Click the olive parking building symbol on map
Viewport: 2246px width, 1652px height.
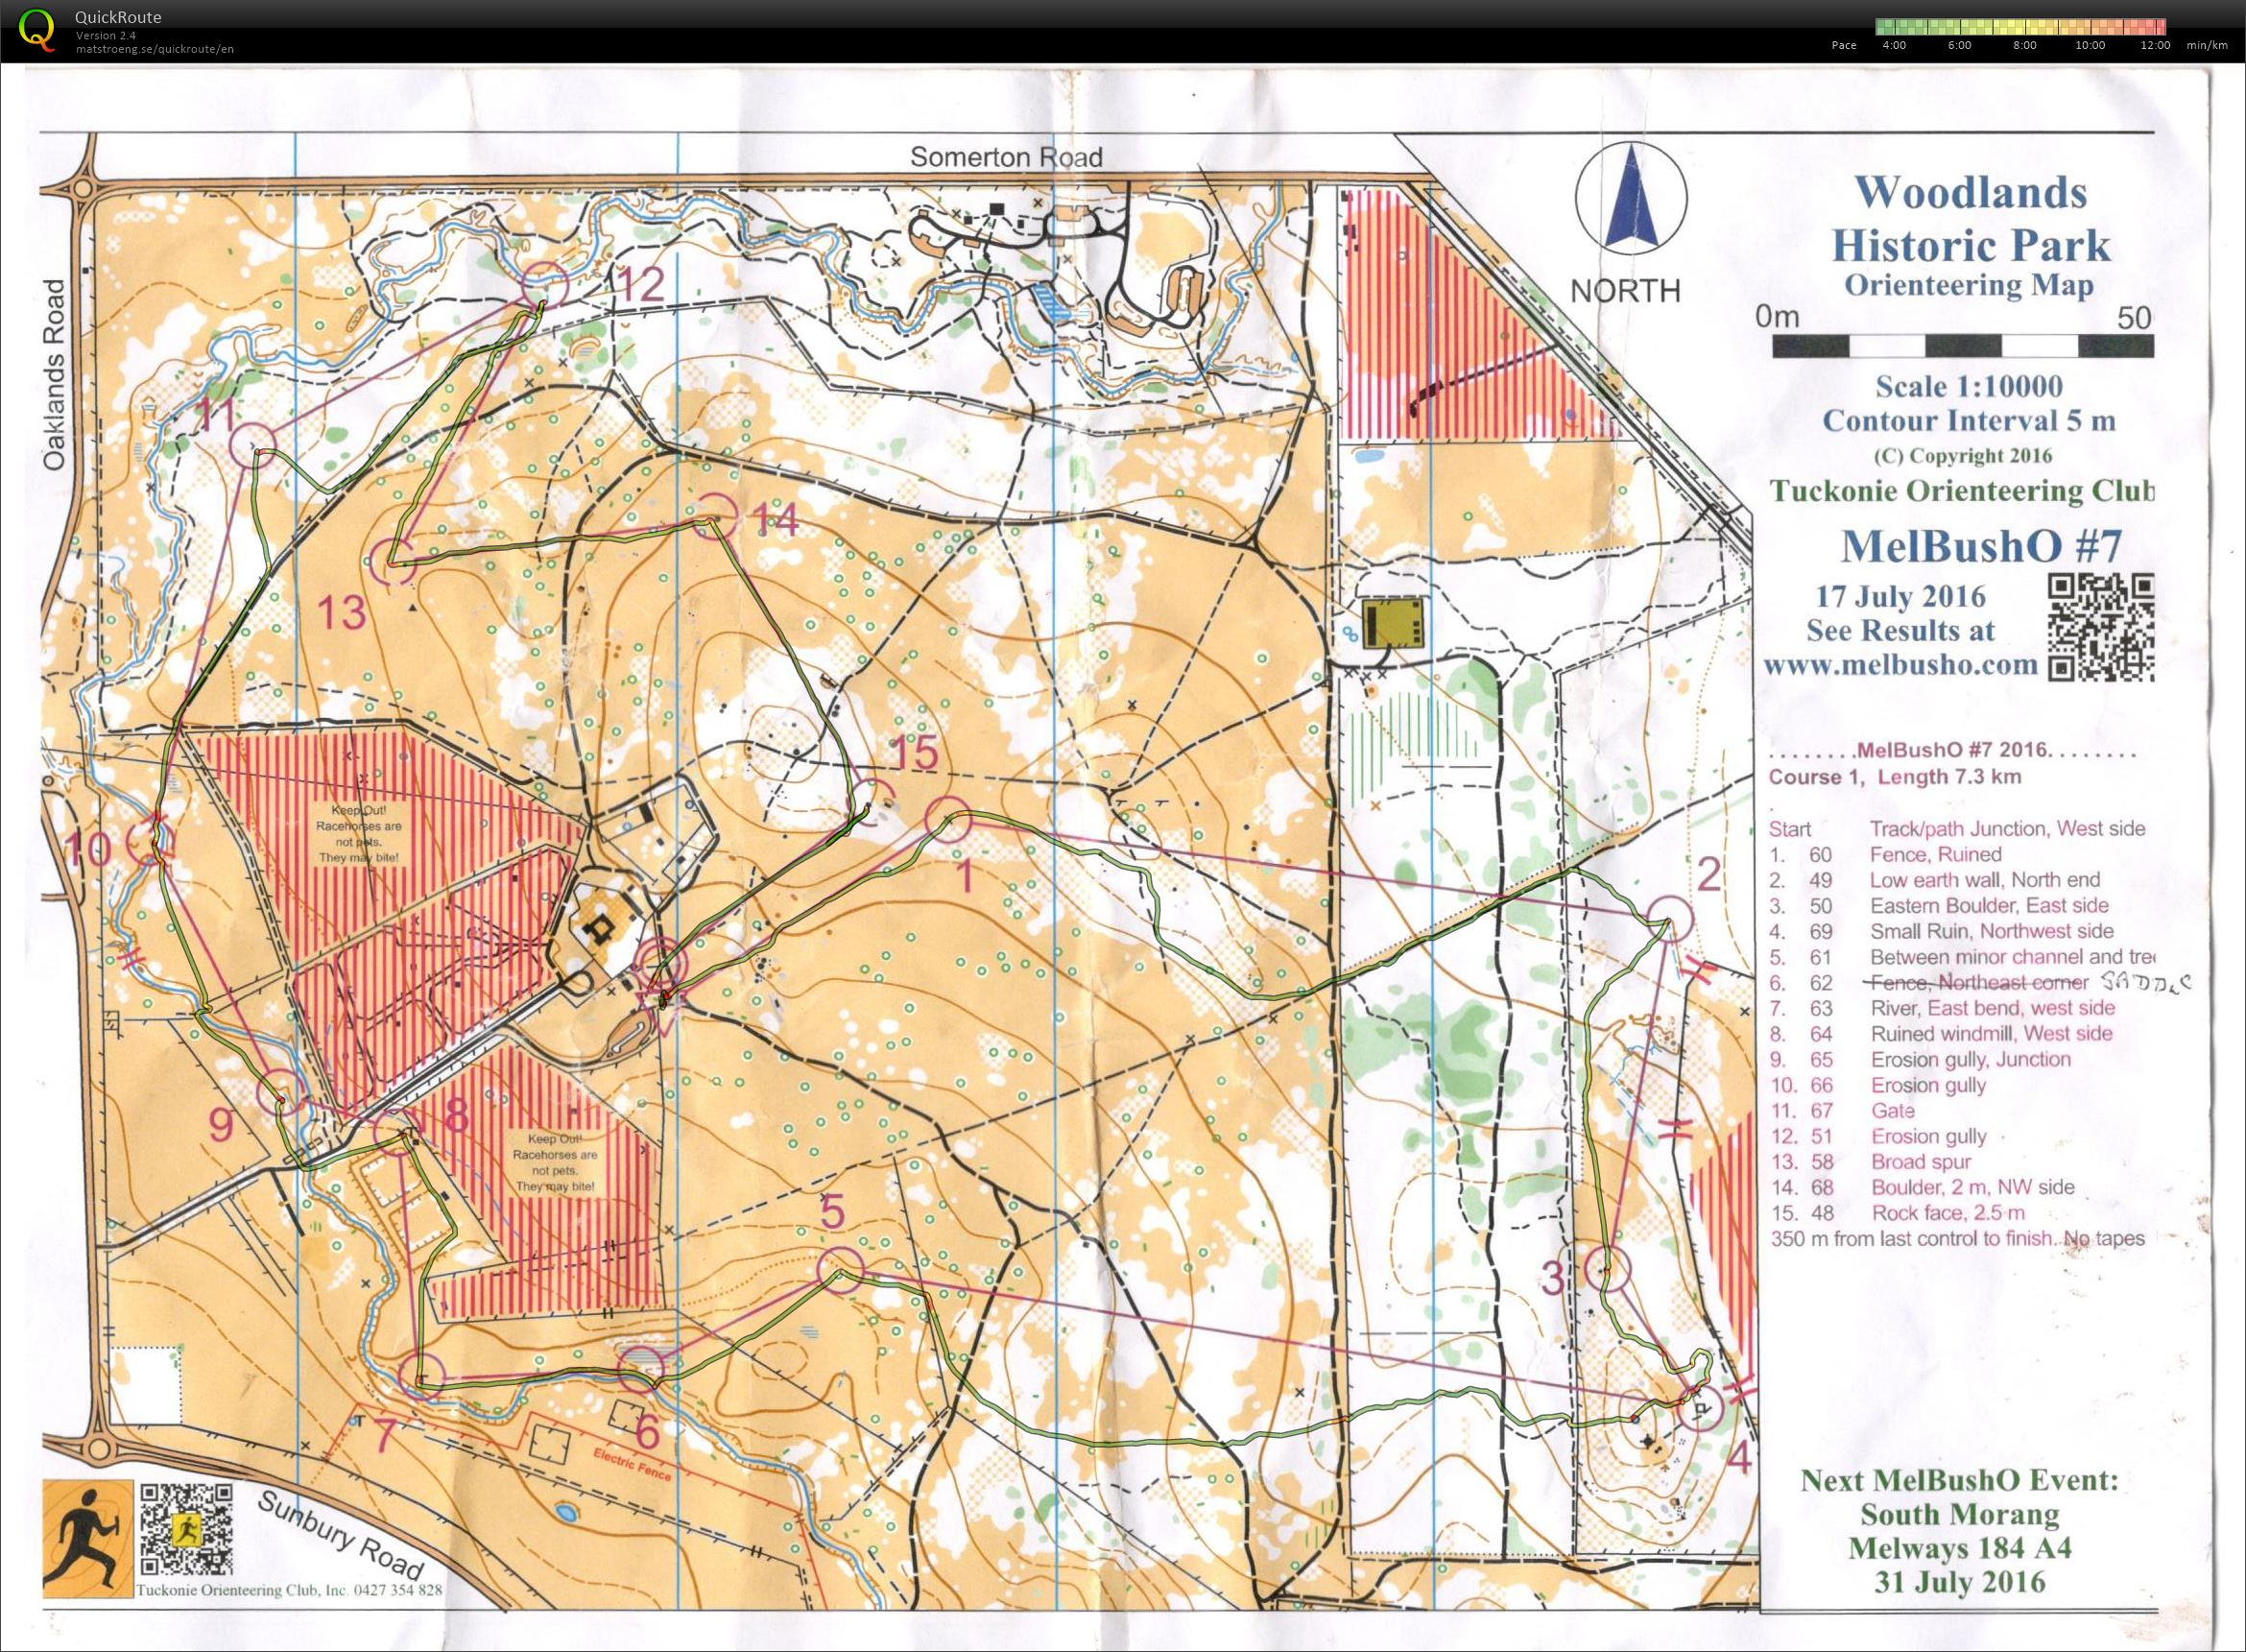pyautogui.click(x=1394, y=622)
